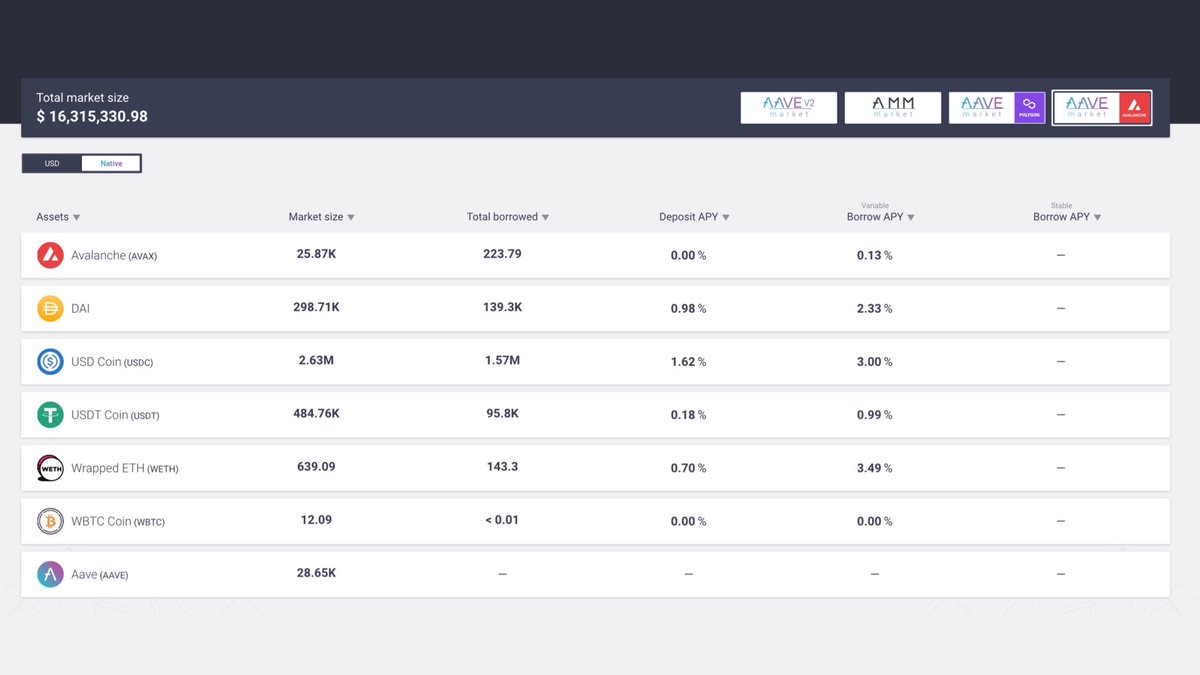Select the AAVE Polygon market tab
Image resolution: width=1200 pixels, height=675 pixels.
coord(997,108)
